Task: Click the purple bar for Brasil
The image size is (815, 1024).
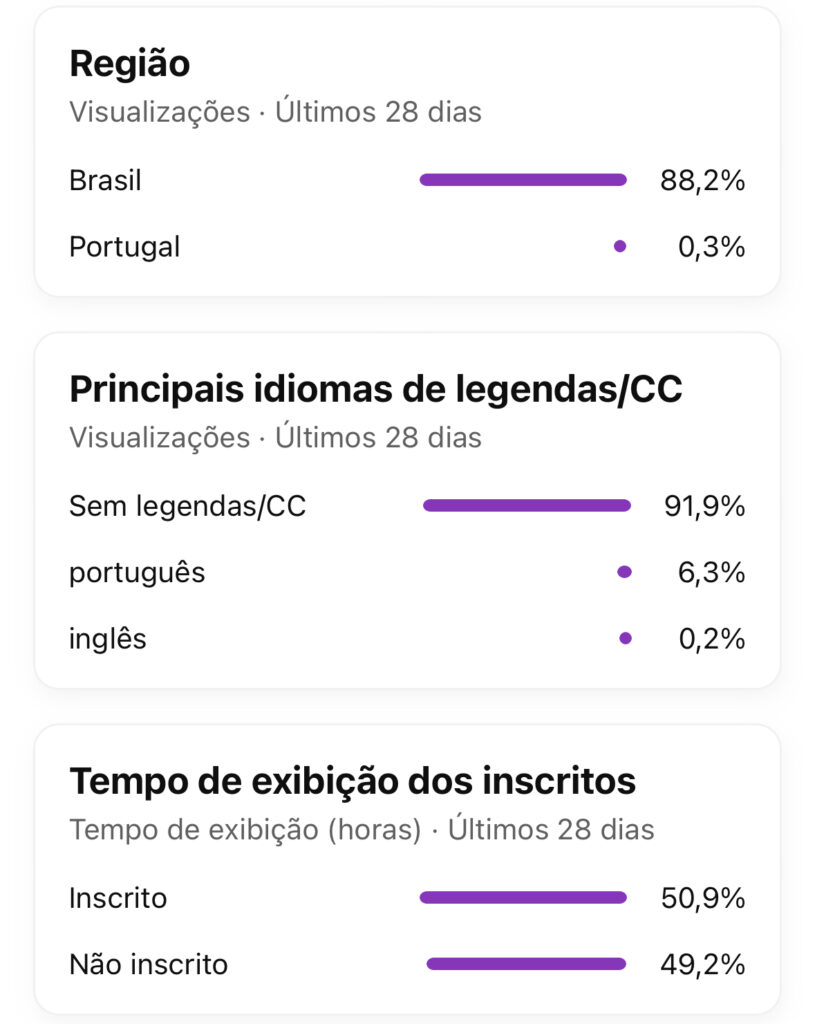Action: tap(523, 180)
